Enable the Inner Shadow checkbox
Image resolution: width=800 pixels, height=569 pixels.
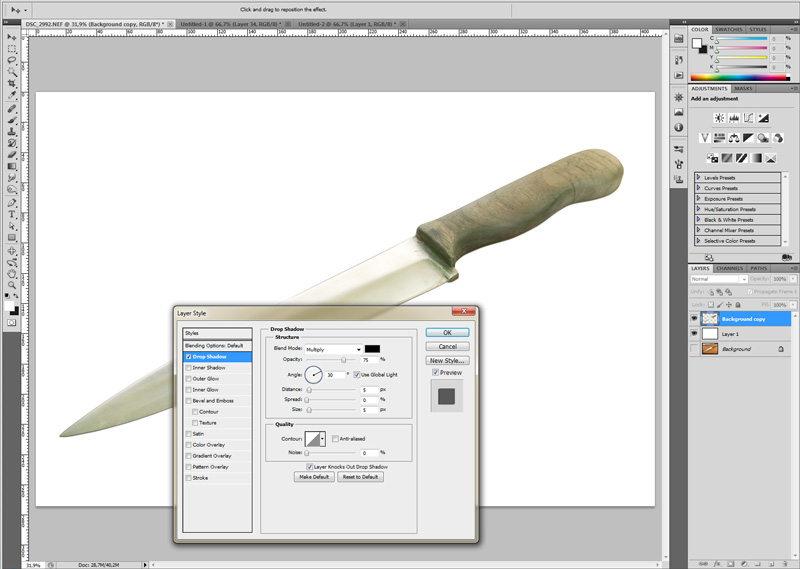click(189, 367)
